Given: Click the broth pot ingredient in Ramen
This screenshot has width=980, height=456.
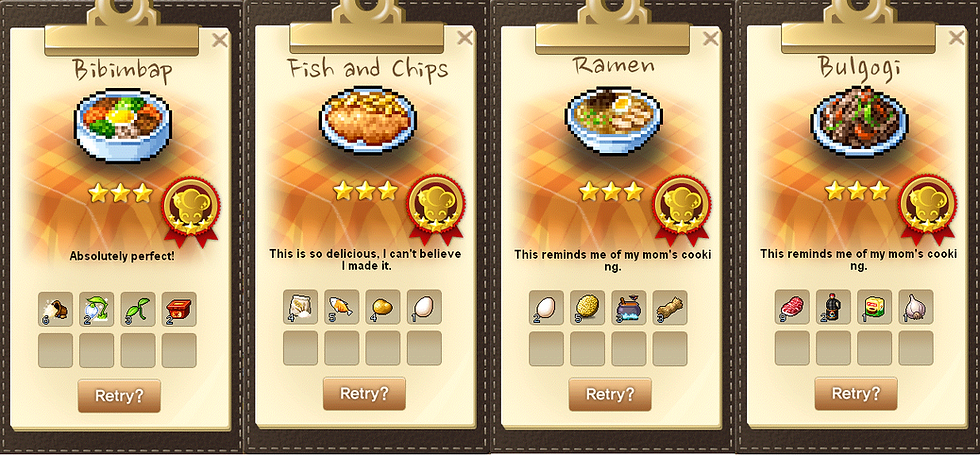Looking at the screenshot, I should click(629, 307).
